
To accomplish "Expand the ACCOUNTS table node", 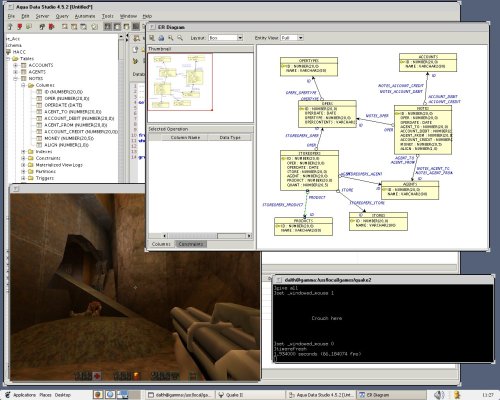I will (x=15, y=65).
